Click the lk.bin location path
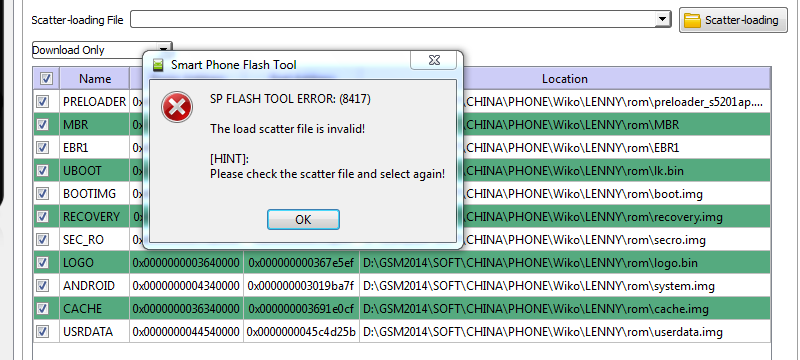 tap(573, 171)
